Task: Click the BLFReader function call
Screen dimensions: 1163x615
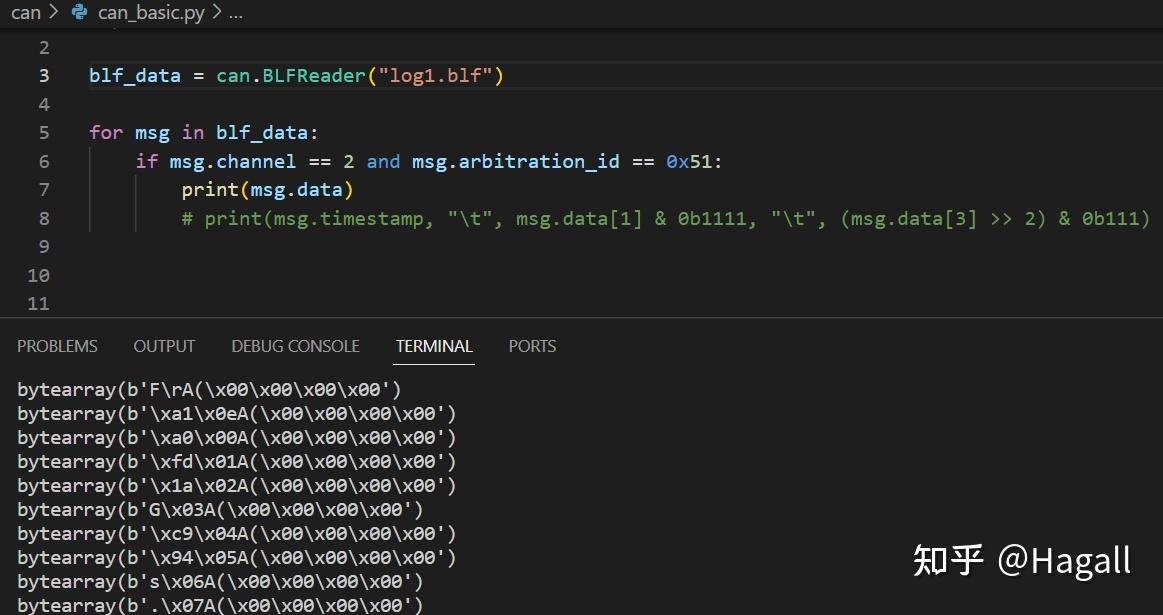Action: click(314, 75)
